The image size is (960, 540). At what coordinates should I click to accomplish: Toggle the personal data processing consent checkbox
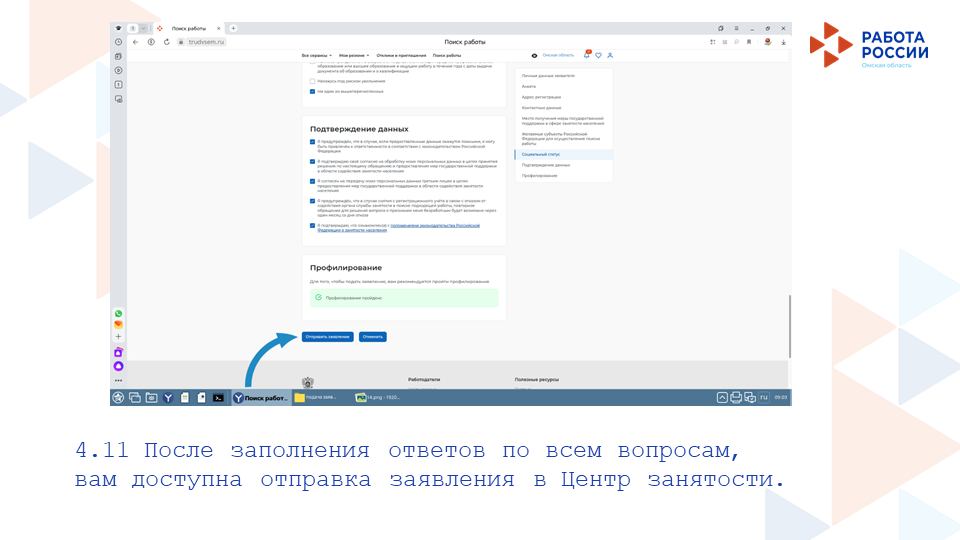[312, 161]
